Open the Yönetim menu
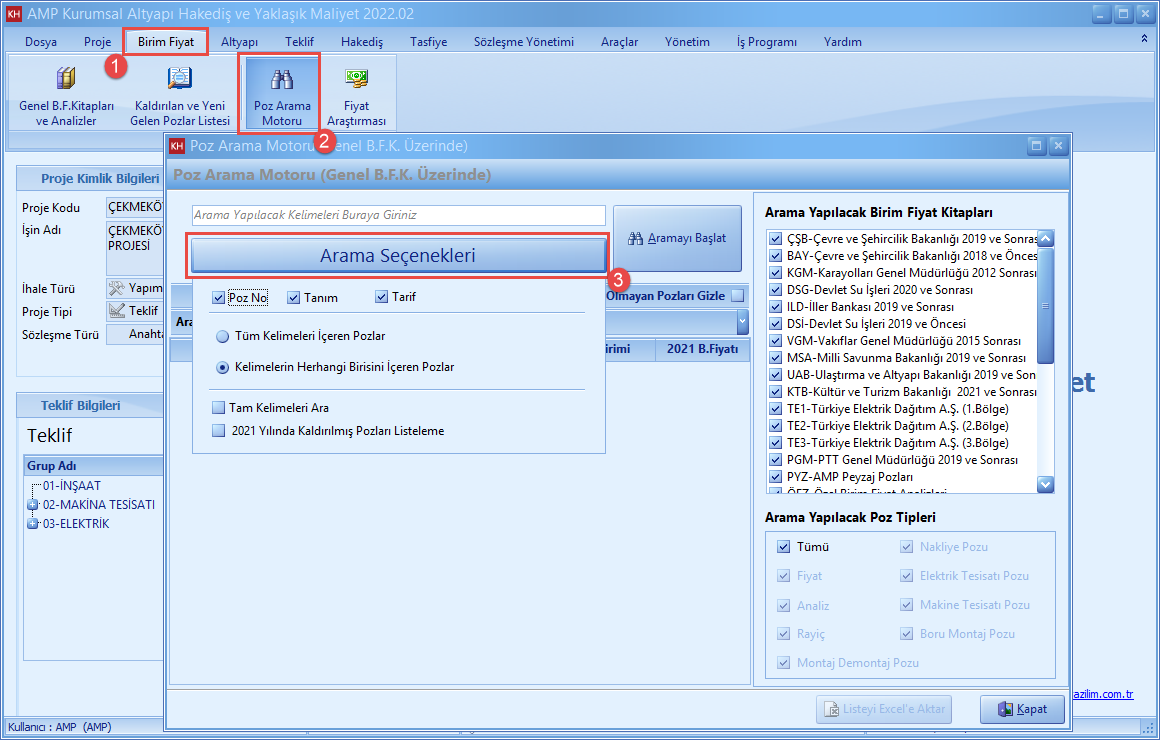This screenshot has height=740, width=1160. tap(687, 41)
